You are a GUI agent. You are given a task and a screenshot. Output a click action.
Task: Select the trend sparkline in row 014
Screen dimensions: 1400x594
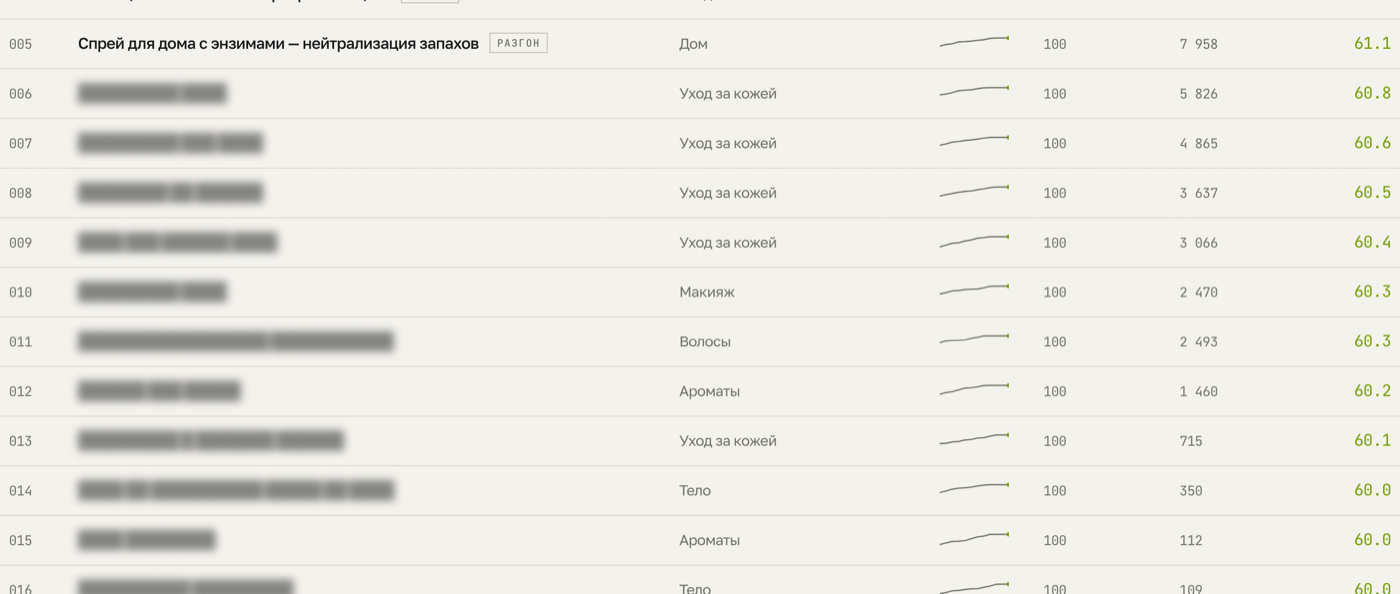(x=974, y=488)
